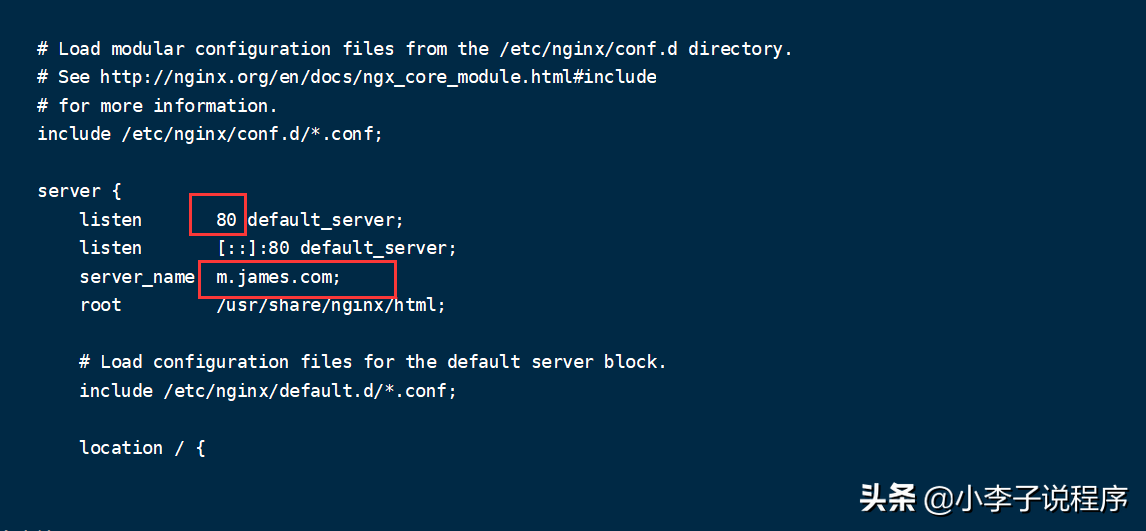Click the include /etc/nginx/default.d/*.conf line
The height and width of the screenshot is (531, 1146).
(268, 391)
